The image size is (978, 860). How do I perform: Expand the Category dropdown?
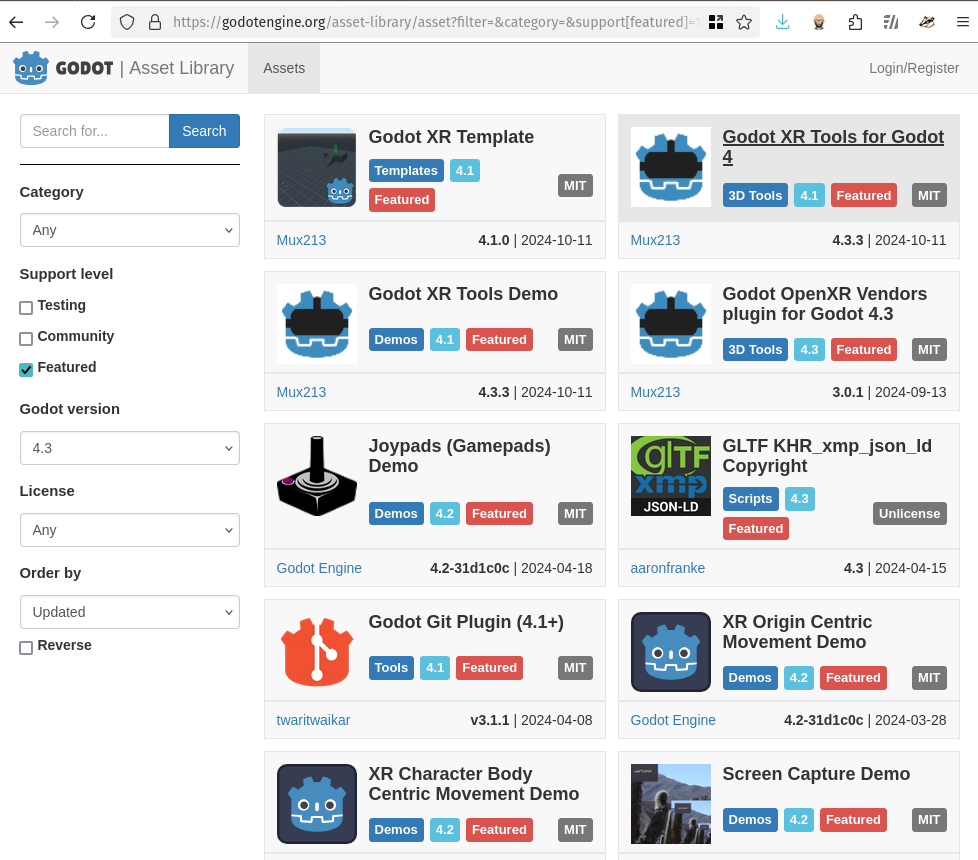click(x=130, y=230)
